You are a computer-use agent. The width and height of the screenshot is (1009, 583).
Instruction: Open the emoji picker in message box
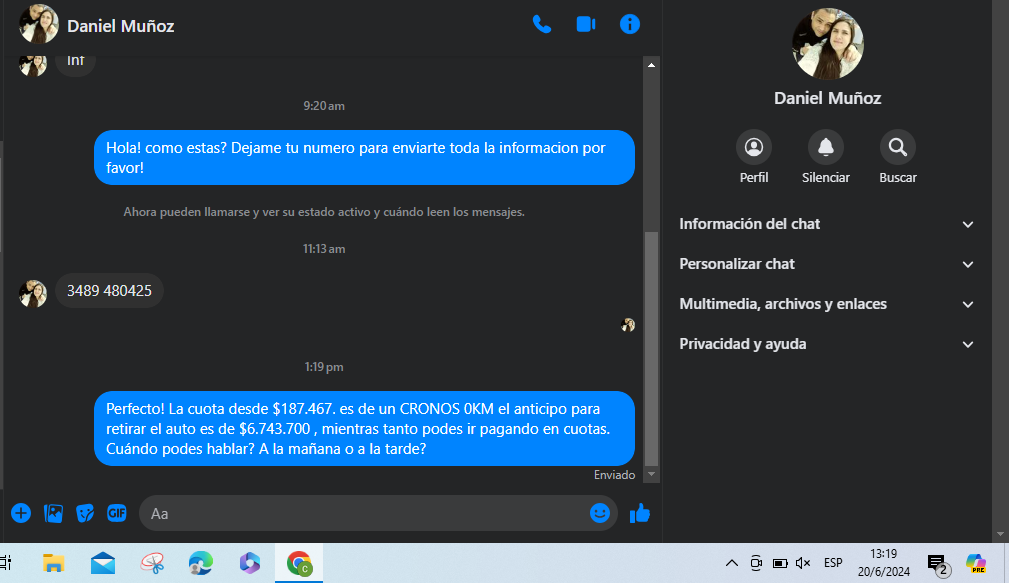coord(600,513)
